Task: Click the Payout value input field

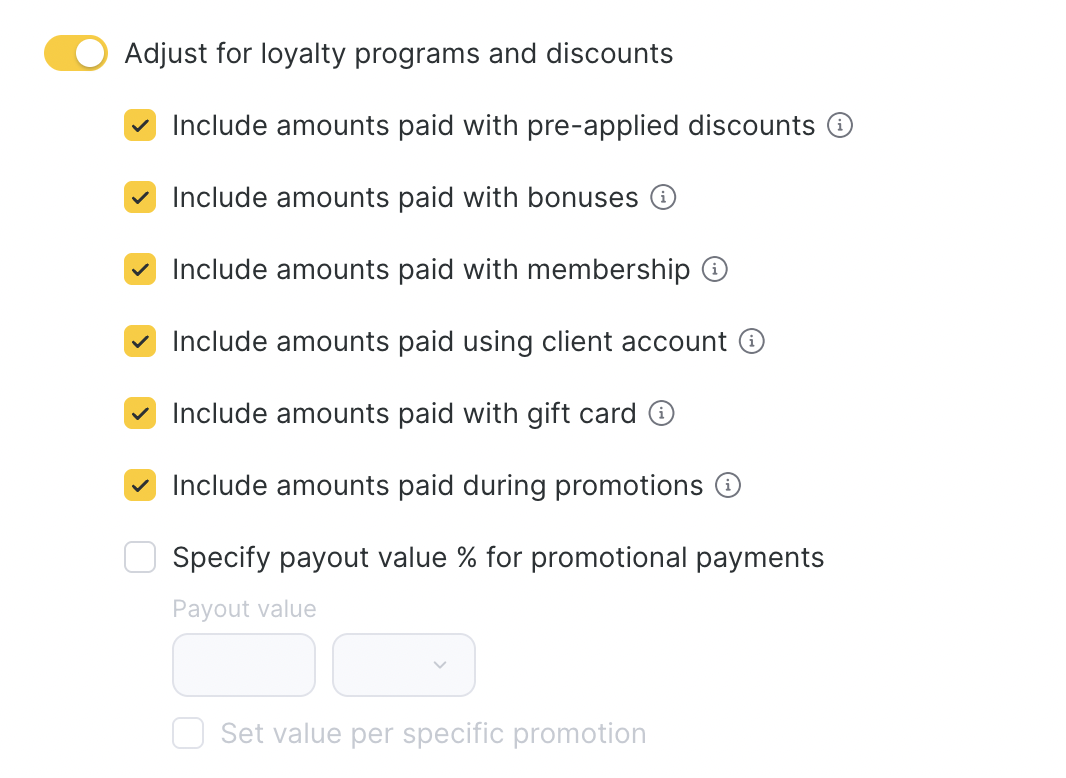Action: (x=244, y=665)
